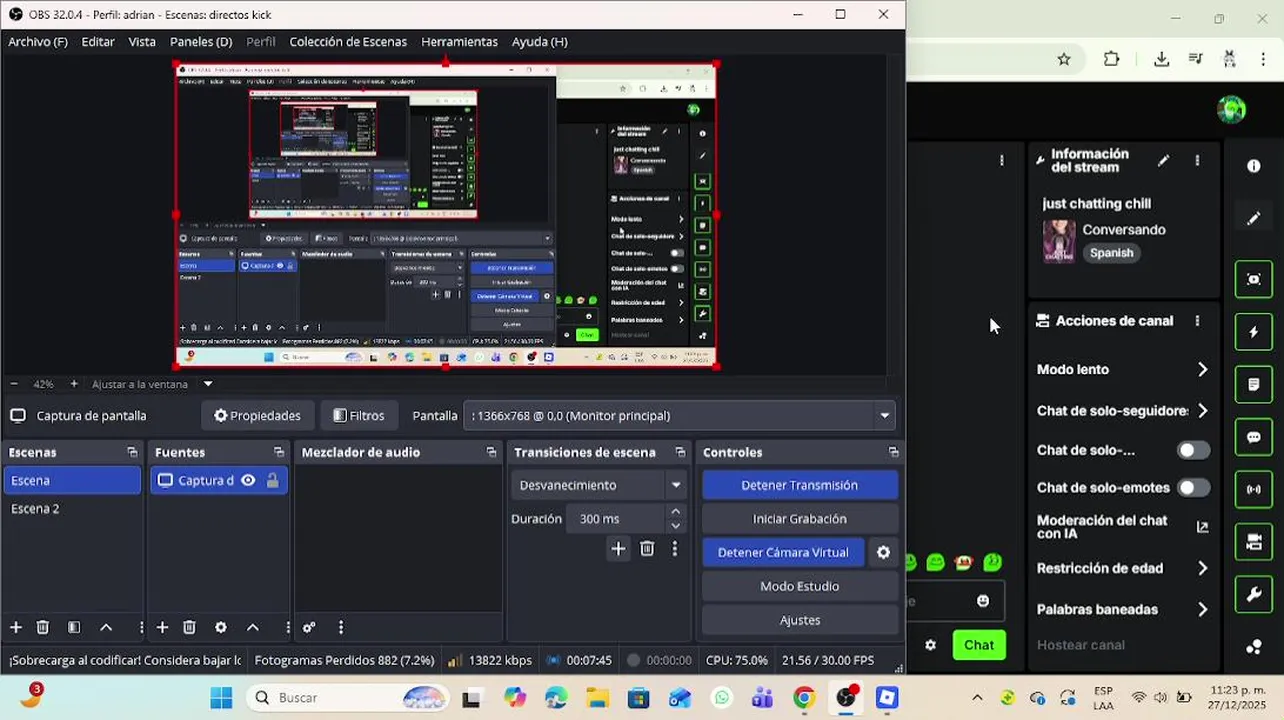
Task: Open the Colección de Escenas menu
Action: [x=348, y=42]
